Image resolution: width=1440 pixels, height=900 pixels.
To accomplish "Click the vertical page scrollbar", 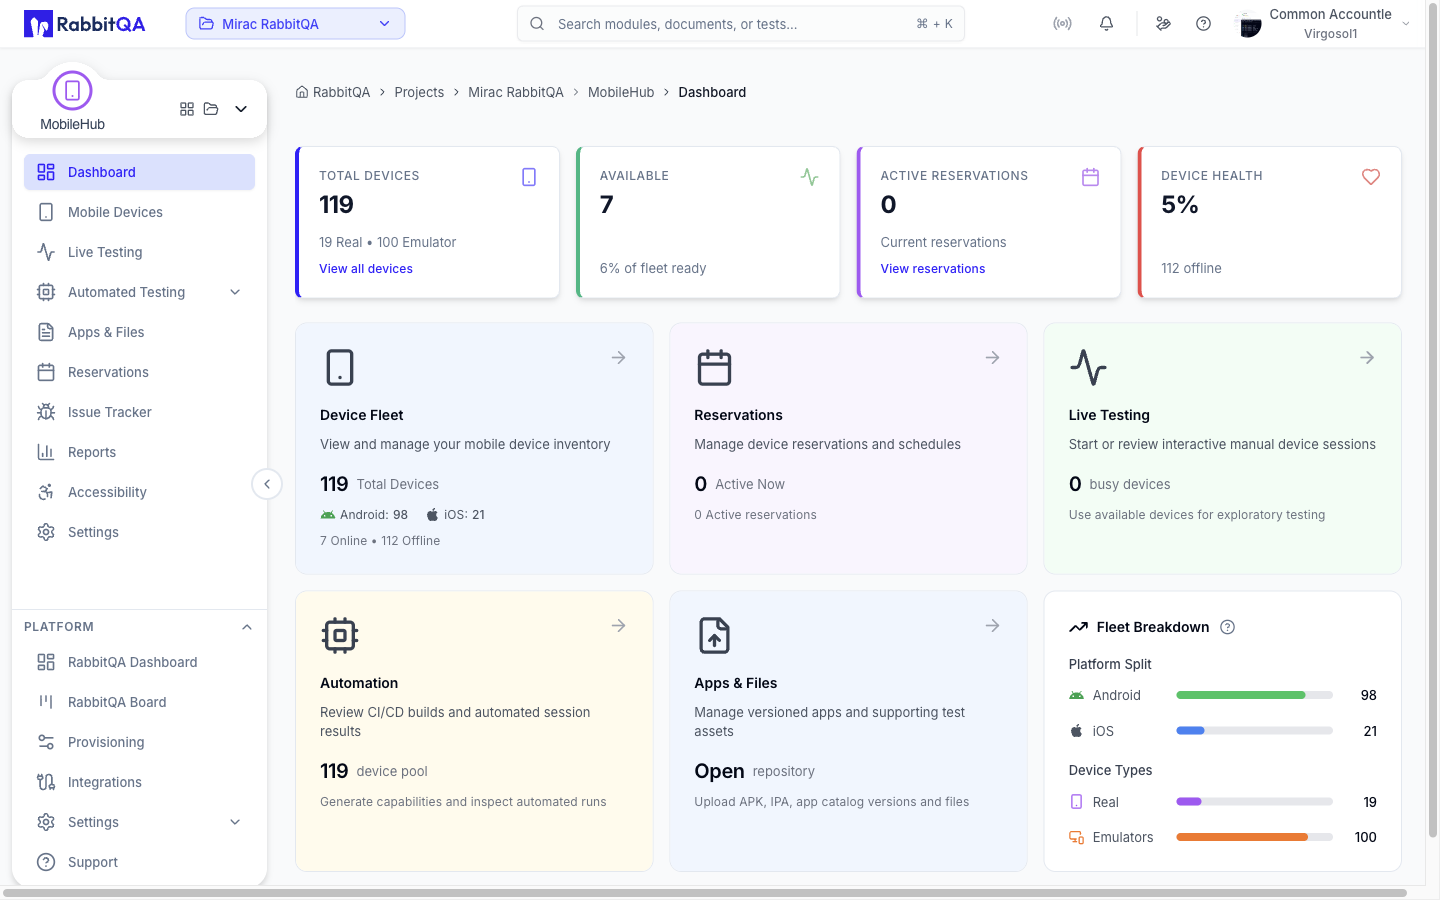I will pos(1433,420).
